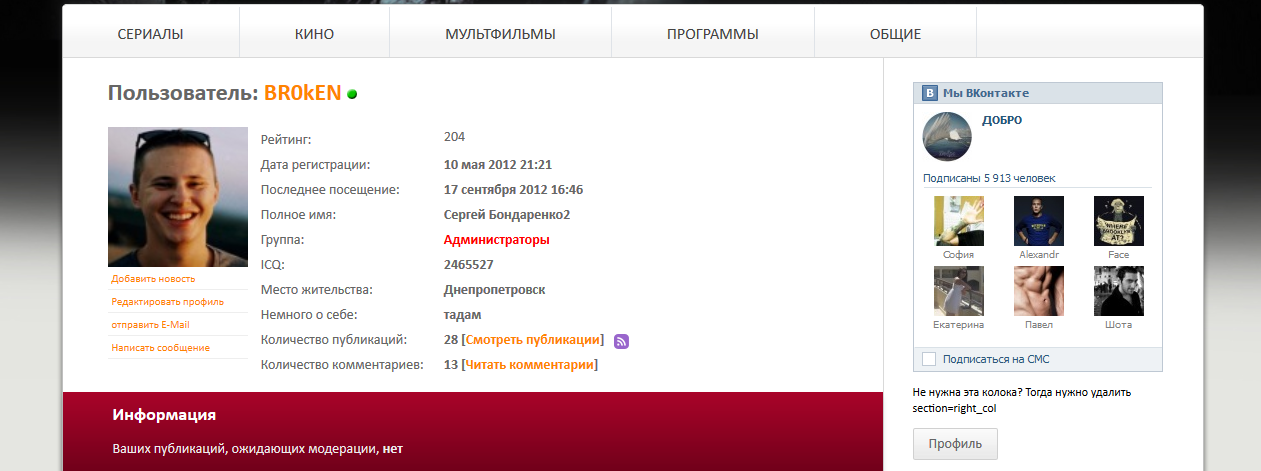The width and height of the screenshot is (1261, 471).
Task: Open subscriber София's avatar
Action: coord(959,221)
